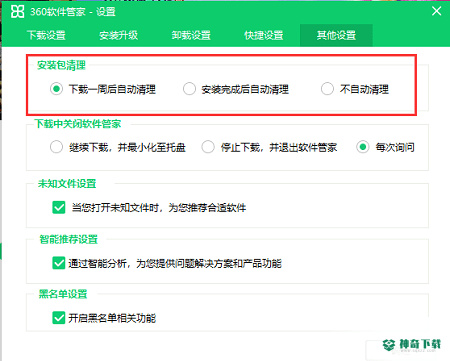Choose 安装完成后自动清理 option
This screenshot has height=361, width=450.
[x=189, y=89]
